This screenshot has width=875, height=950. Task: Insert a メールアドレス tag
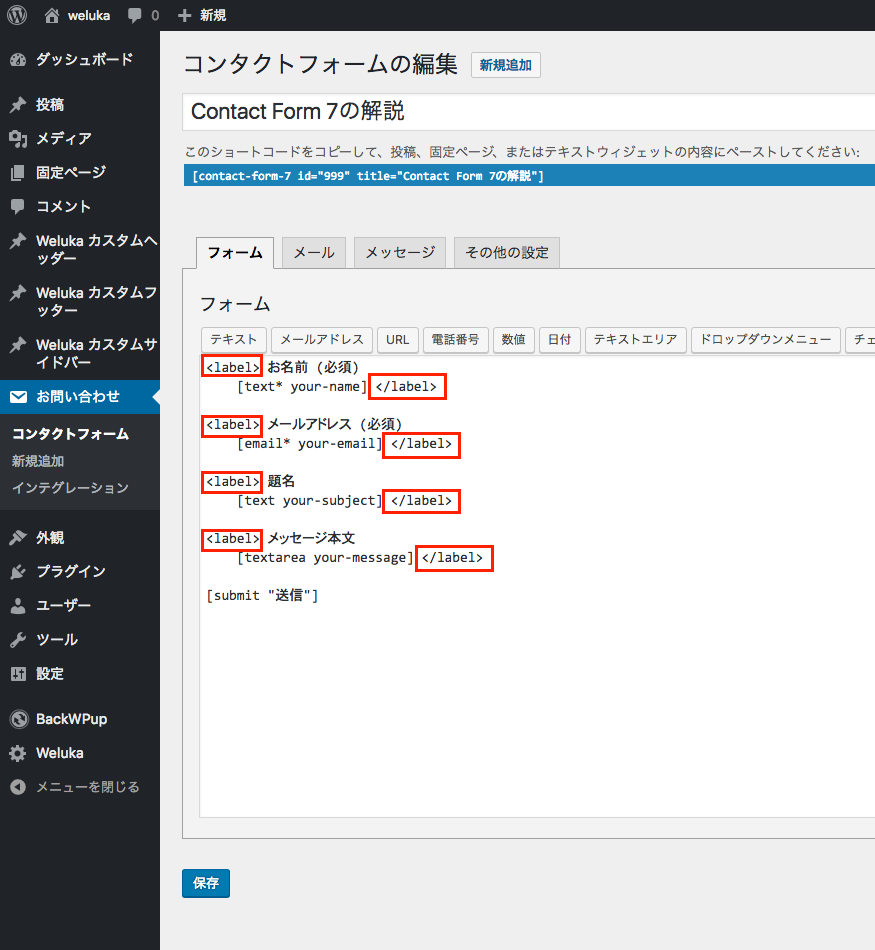[x=322, y=339]
